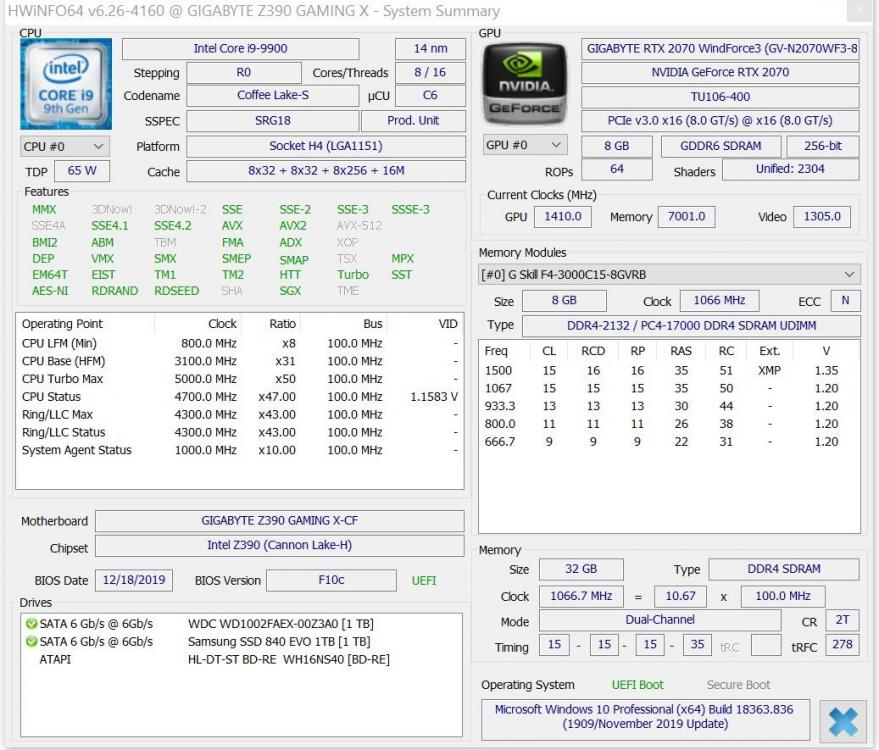This screenshot has width=879, height=750.
Task: Select the Ring/LLC Max operating point row
Action: click(240, 415)
